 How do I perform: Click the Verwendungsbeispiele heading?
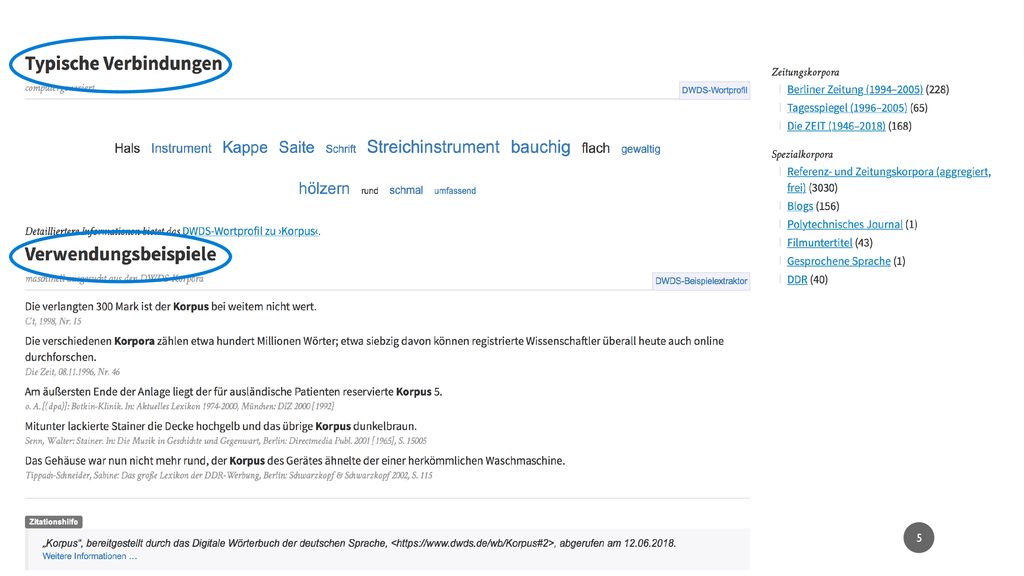click(x=120, y=254)
